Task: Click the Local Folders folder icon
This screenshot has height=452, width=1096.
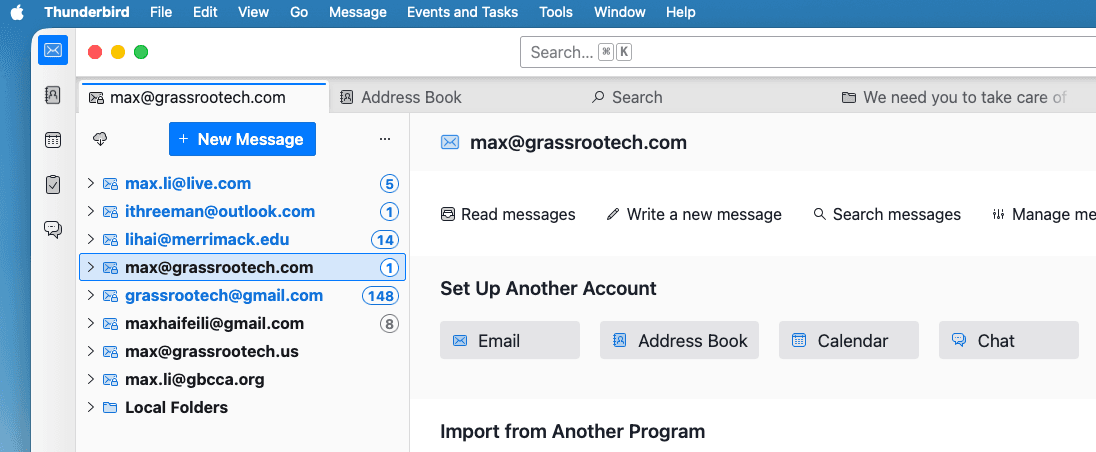Action: pos(110,407)
